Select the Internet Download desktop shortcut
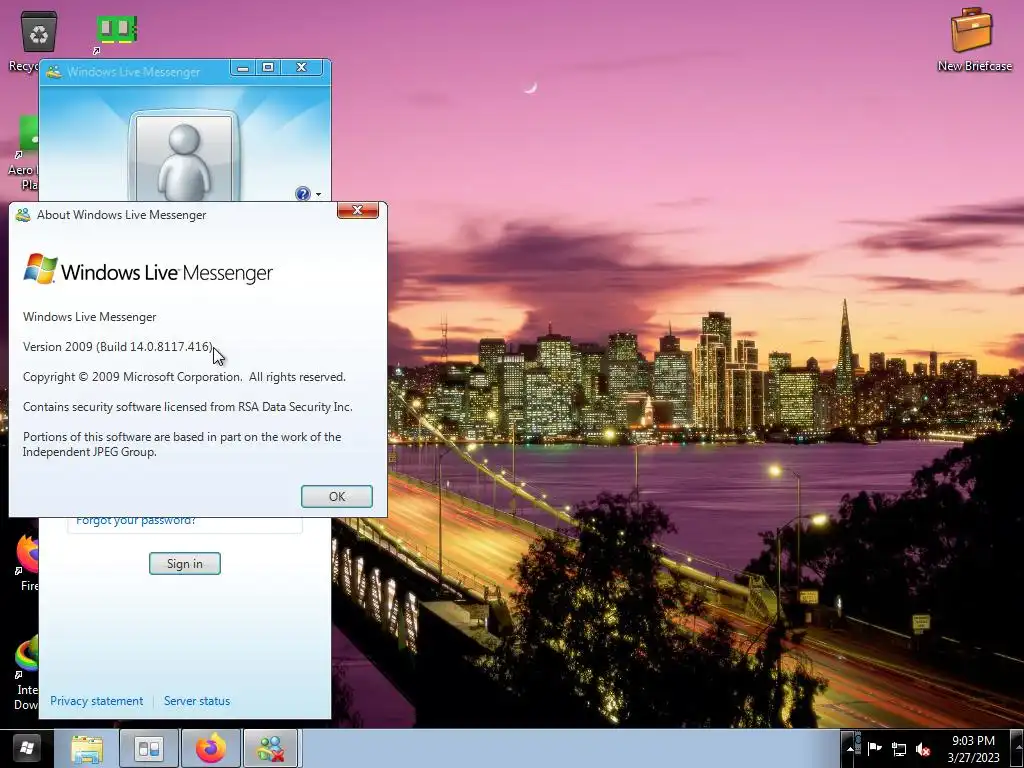The height and width of the screenshot is (768, 1024). (26, 673)
